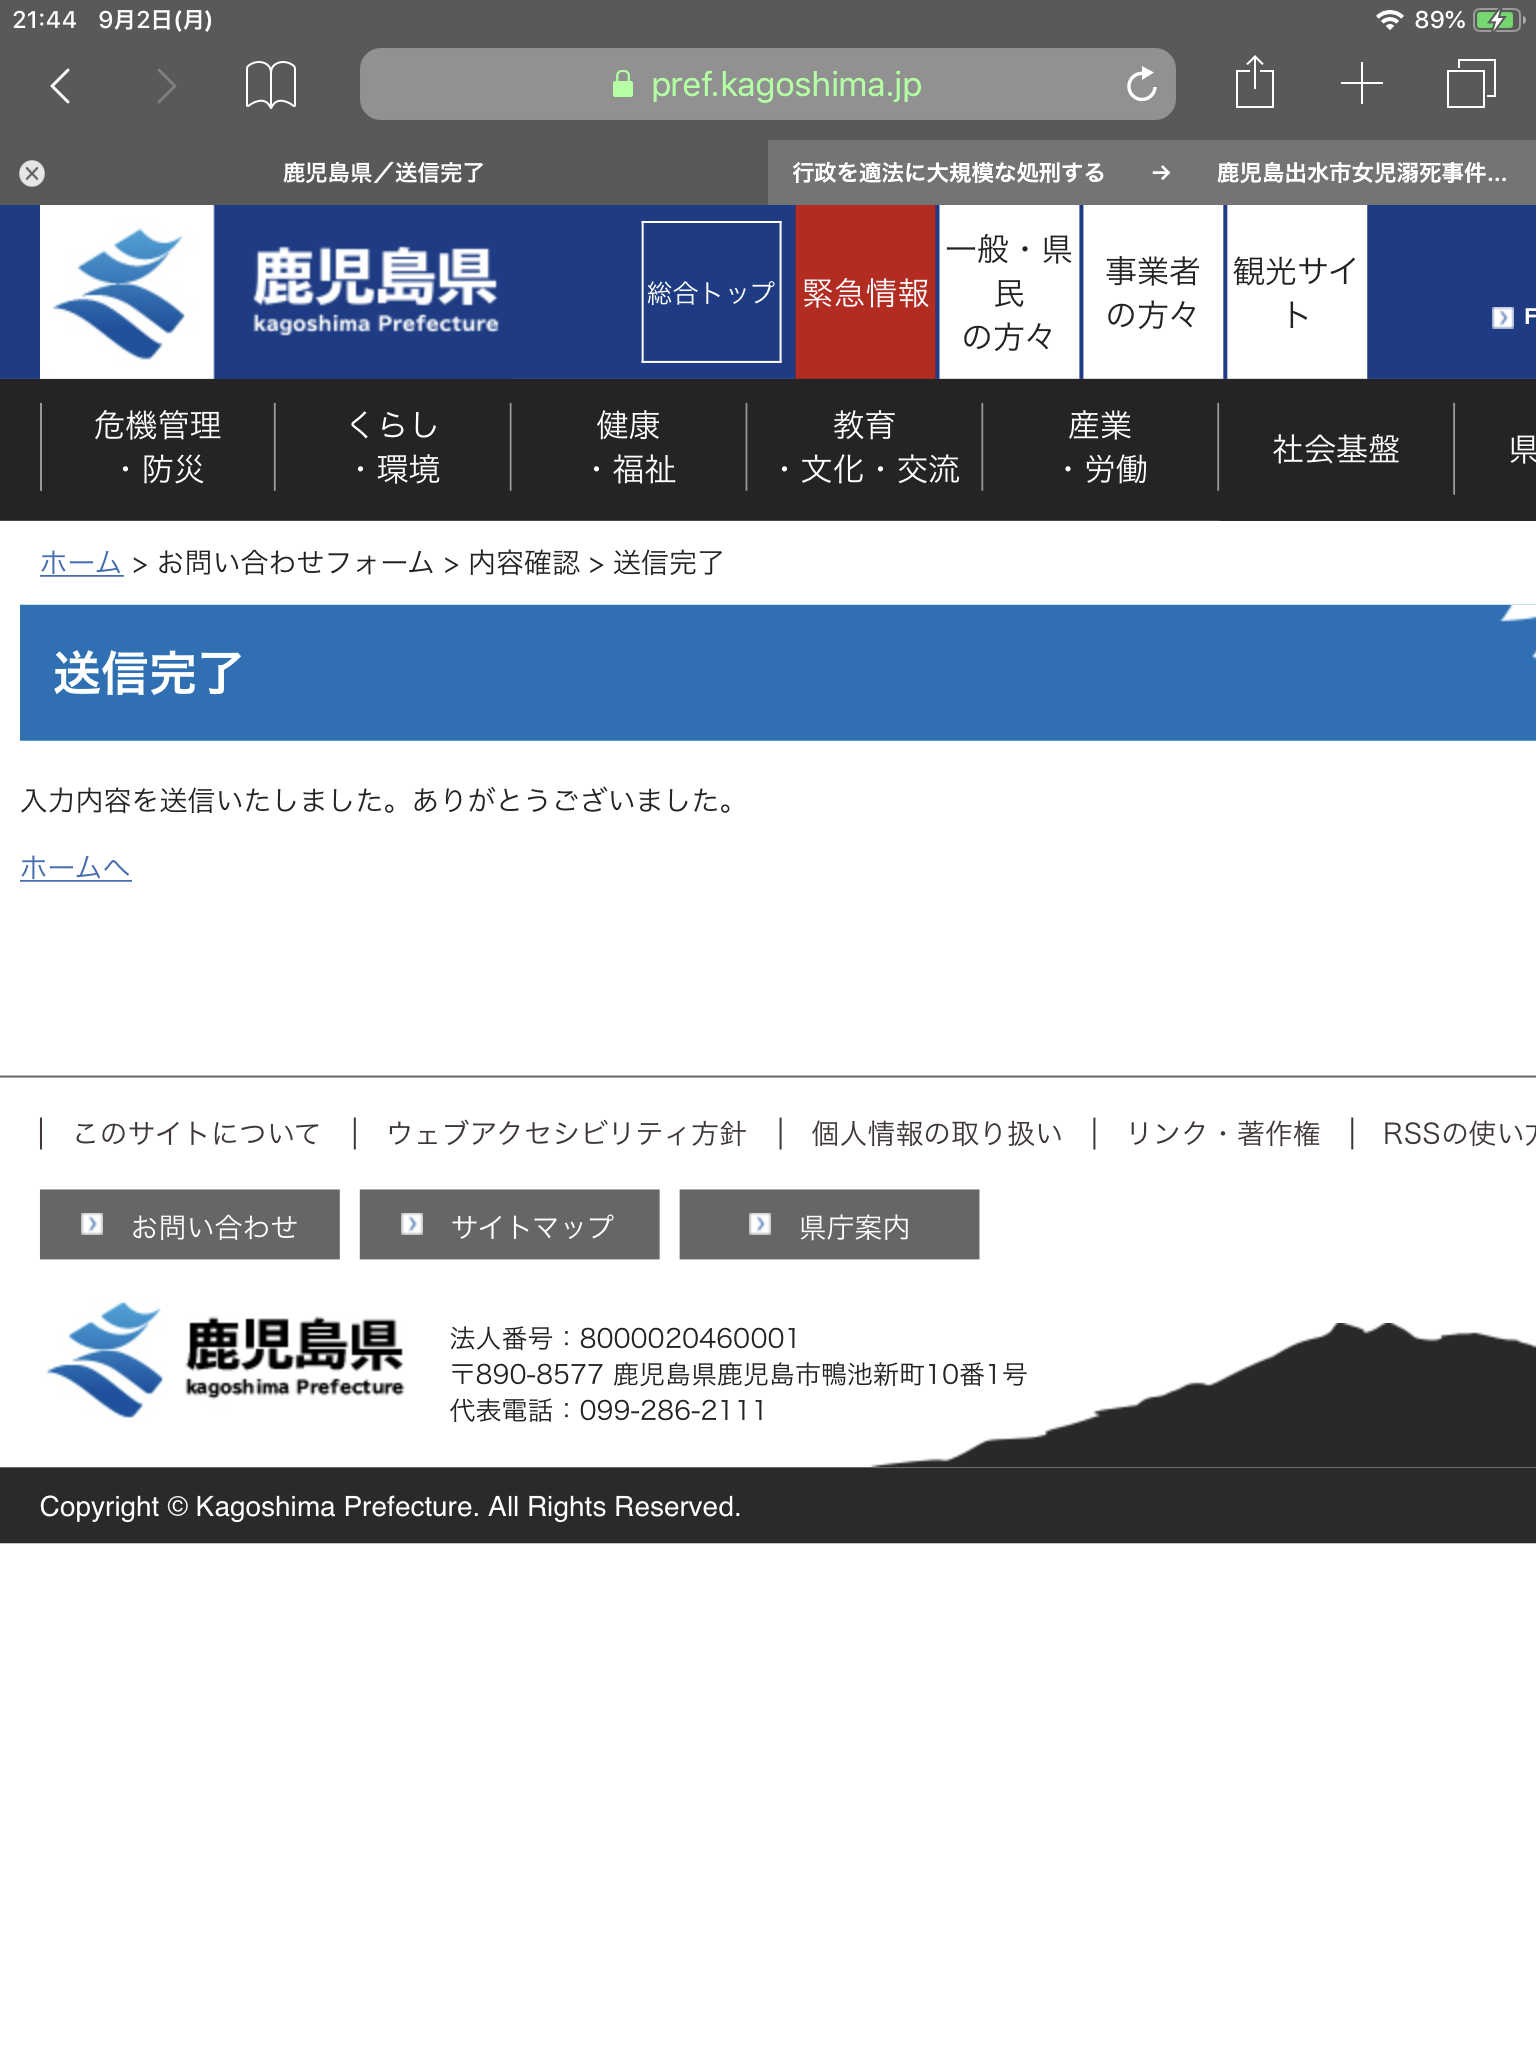Close the 鹿児島県／送信完了 tab
The width and height of the screenshot is (1536, 2048).
click(32, 173)
